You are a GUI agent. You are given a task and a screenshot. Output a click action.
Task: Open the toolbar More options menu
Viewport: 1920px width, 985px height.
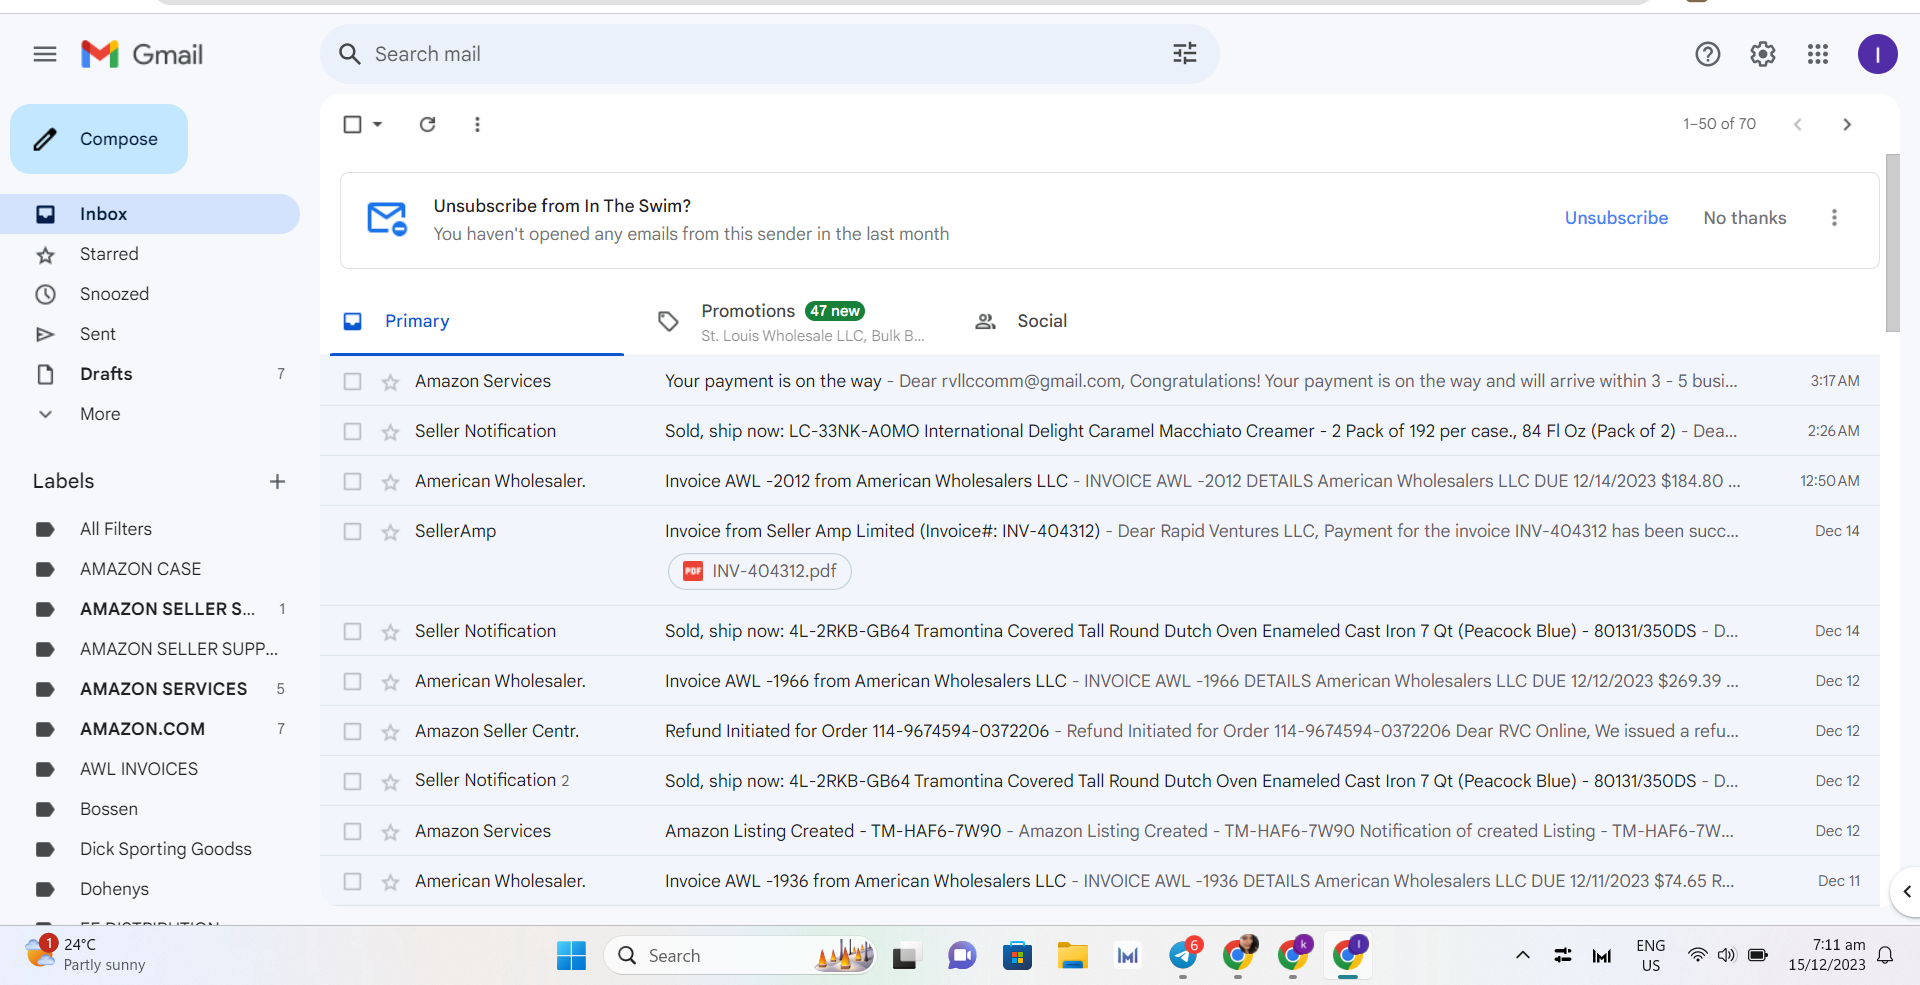[477, 124]
